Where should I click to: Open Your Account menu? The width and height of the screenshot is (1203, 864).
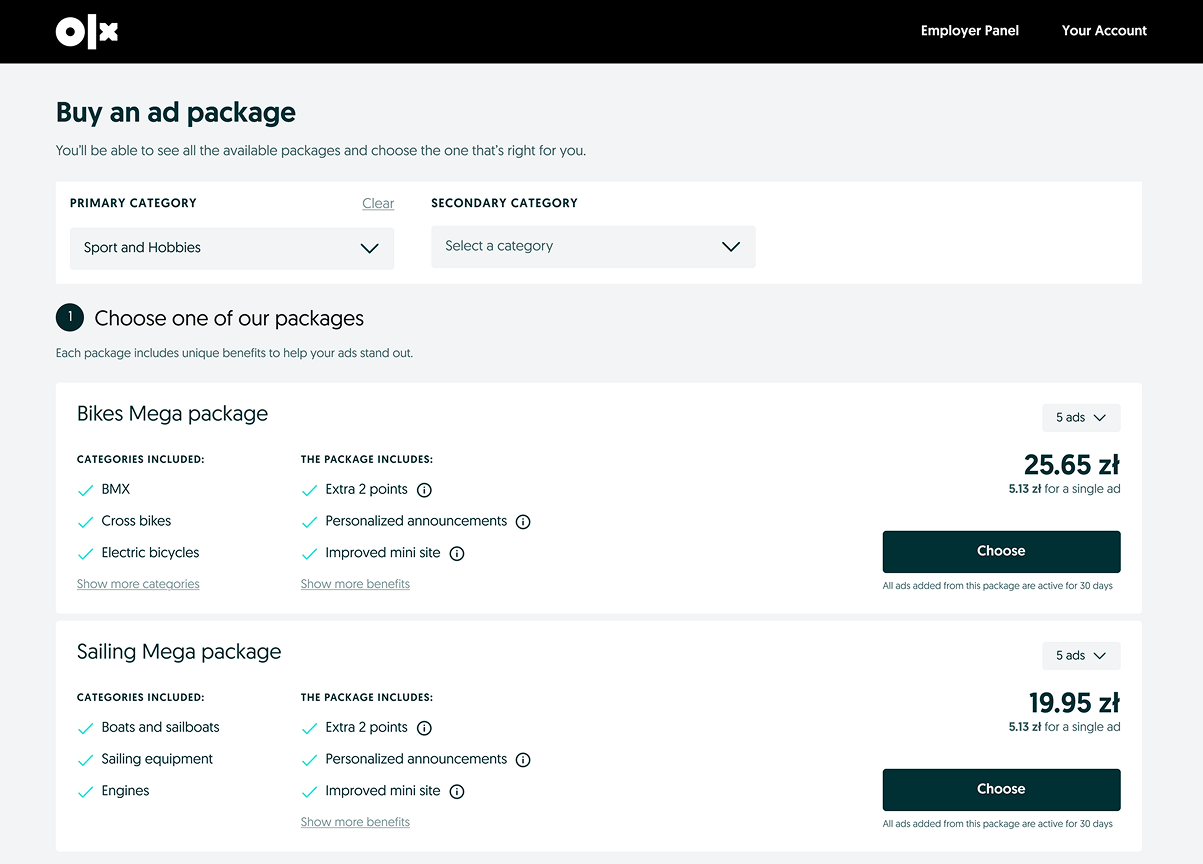(x=1104, y=31)
